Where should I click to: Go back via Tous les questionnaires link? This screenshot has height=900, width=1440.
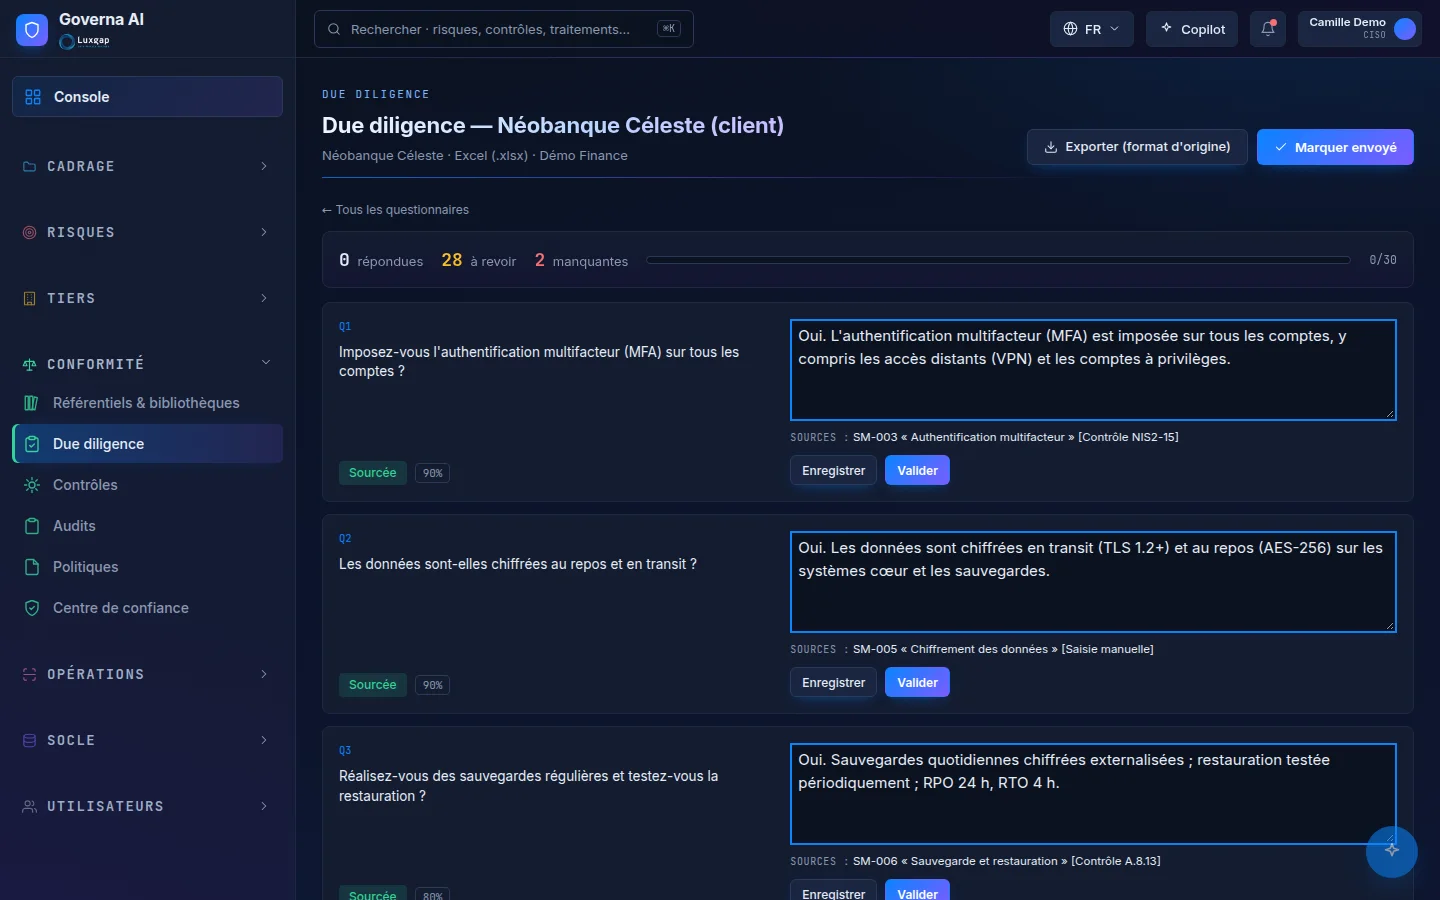pyautogui.click(x=395, y=210)
